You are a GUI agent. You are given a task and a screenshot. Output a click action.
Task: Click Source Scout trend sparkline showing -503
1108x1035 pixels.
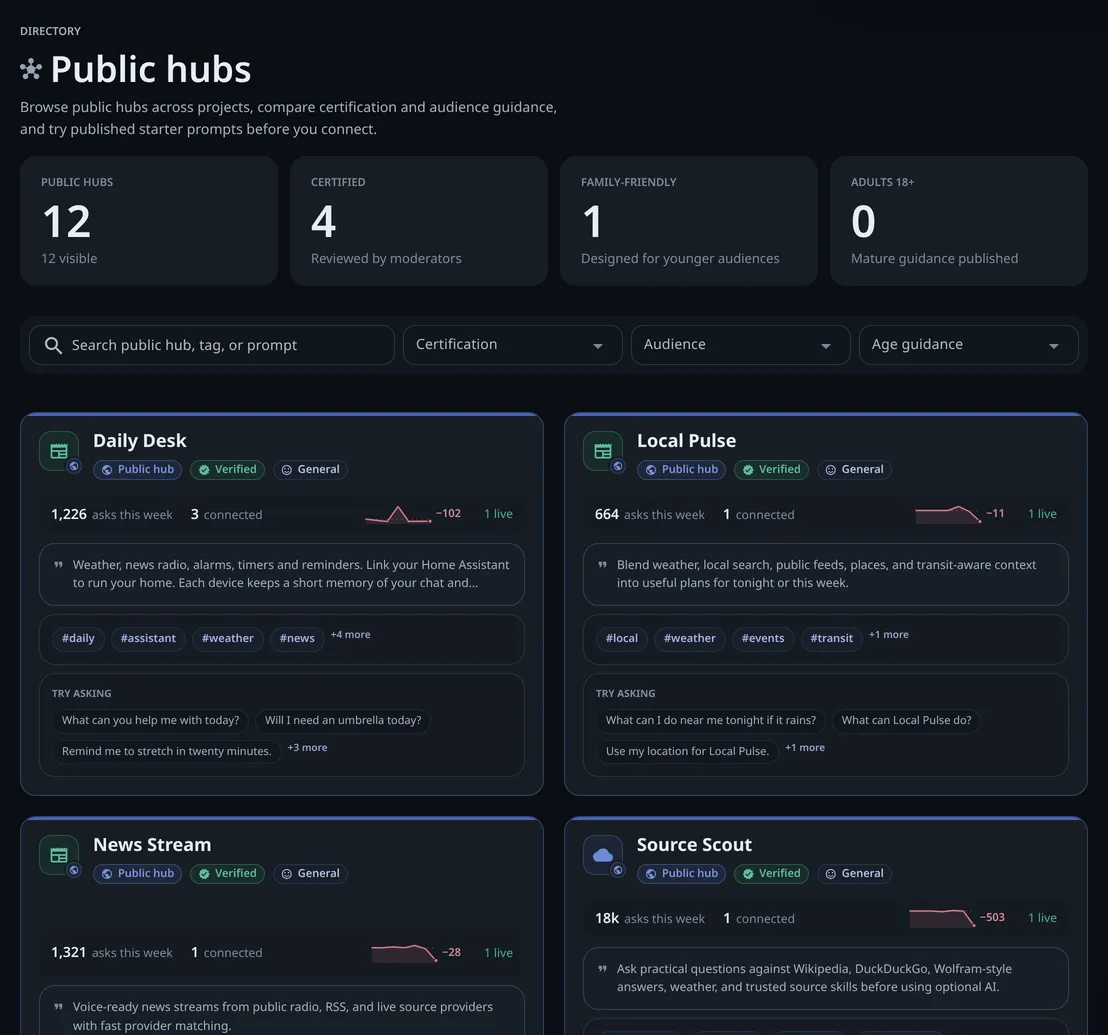click(943, 918)
